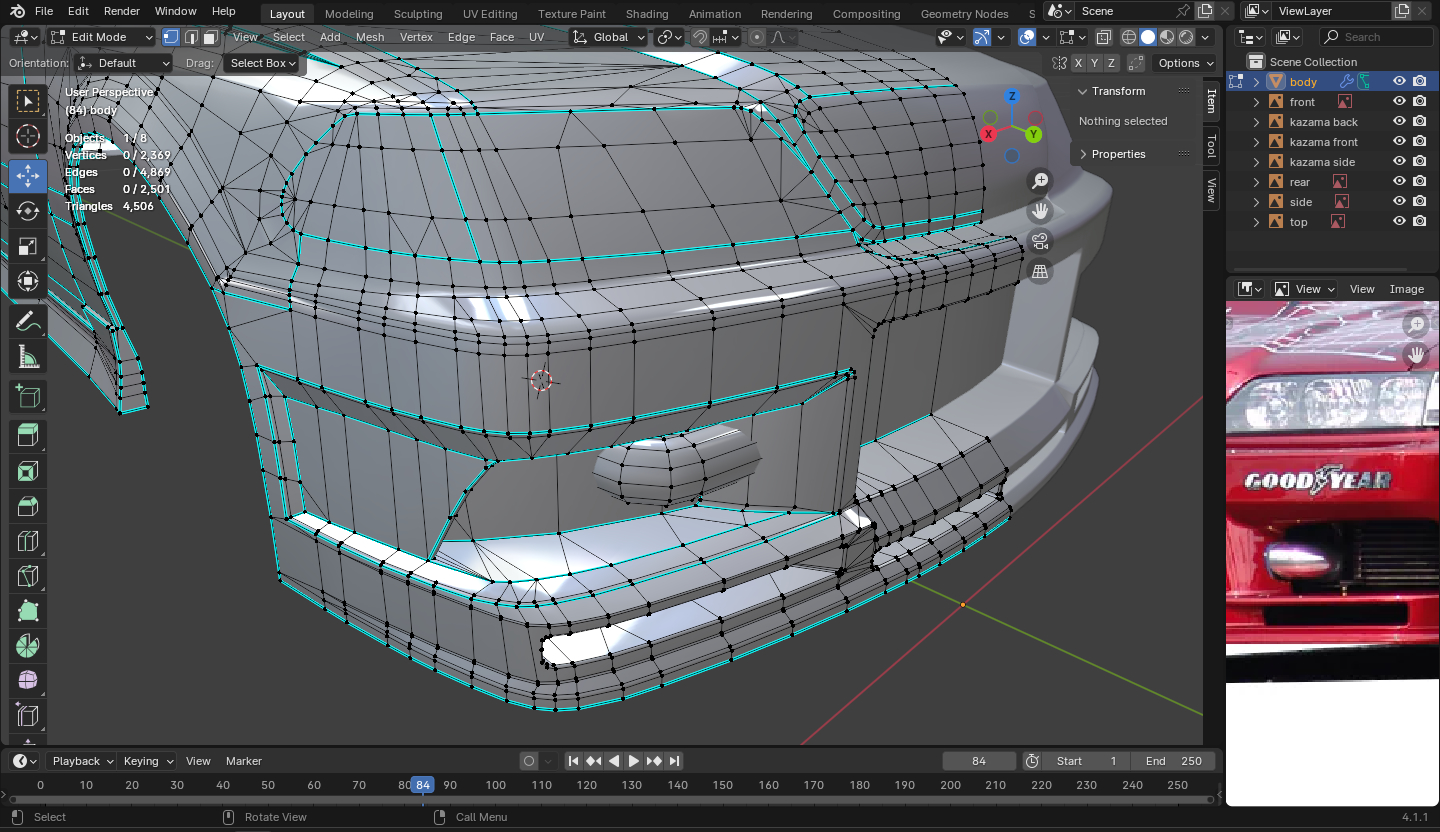Enable face select mode

(210, 37)
